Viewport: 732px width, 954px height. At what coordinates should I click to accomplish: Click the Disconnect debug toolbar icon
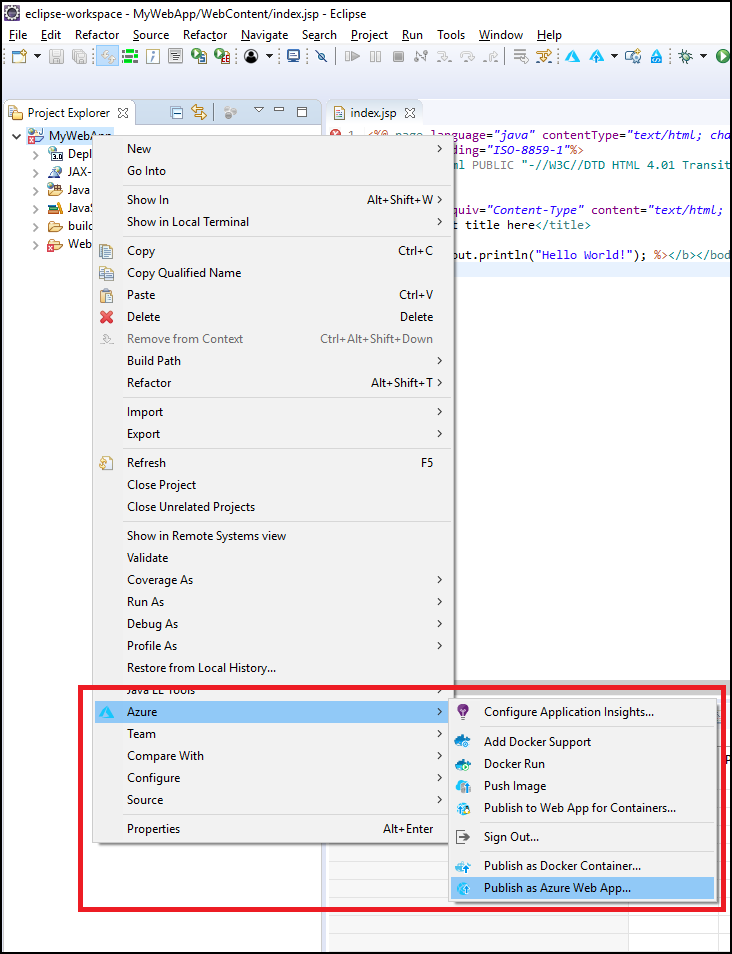pos(420,57)
